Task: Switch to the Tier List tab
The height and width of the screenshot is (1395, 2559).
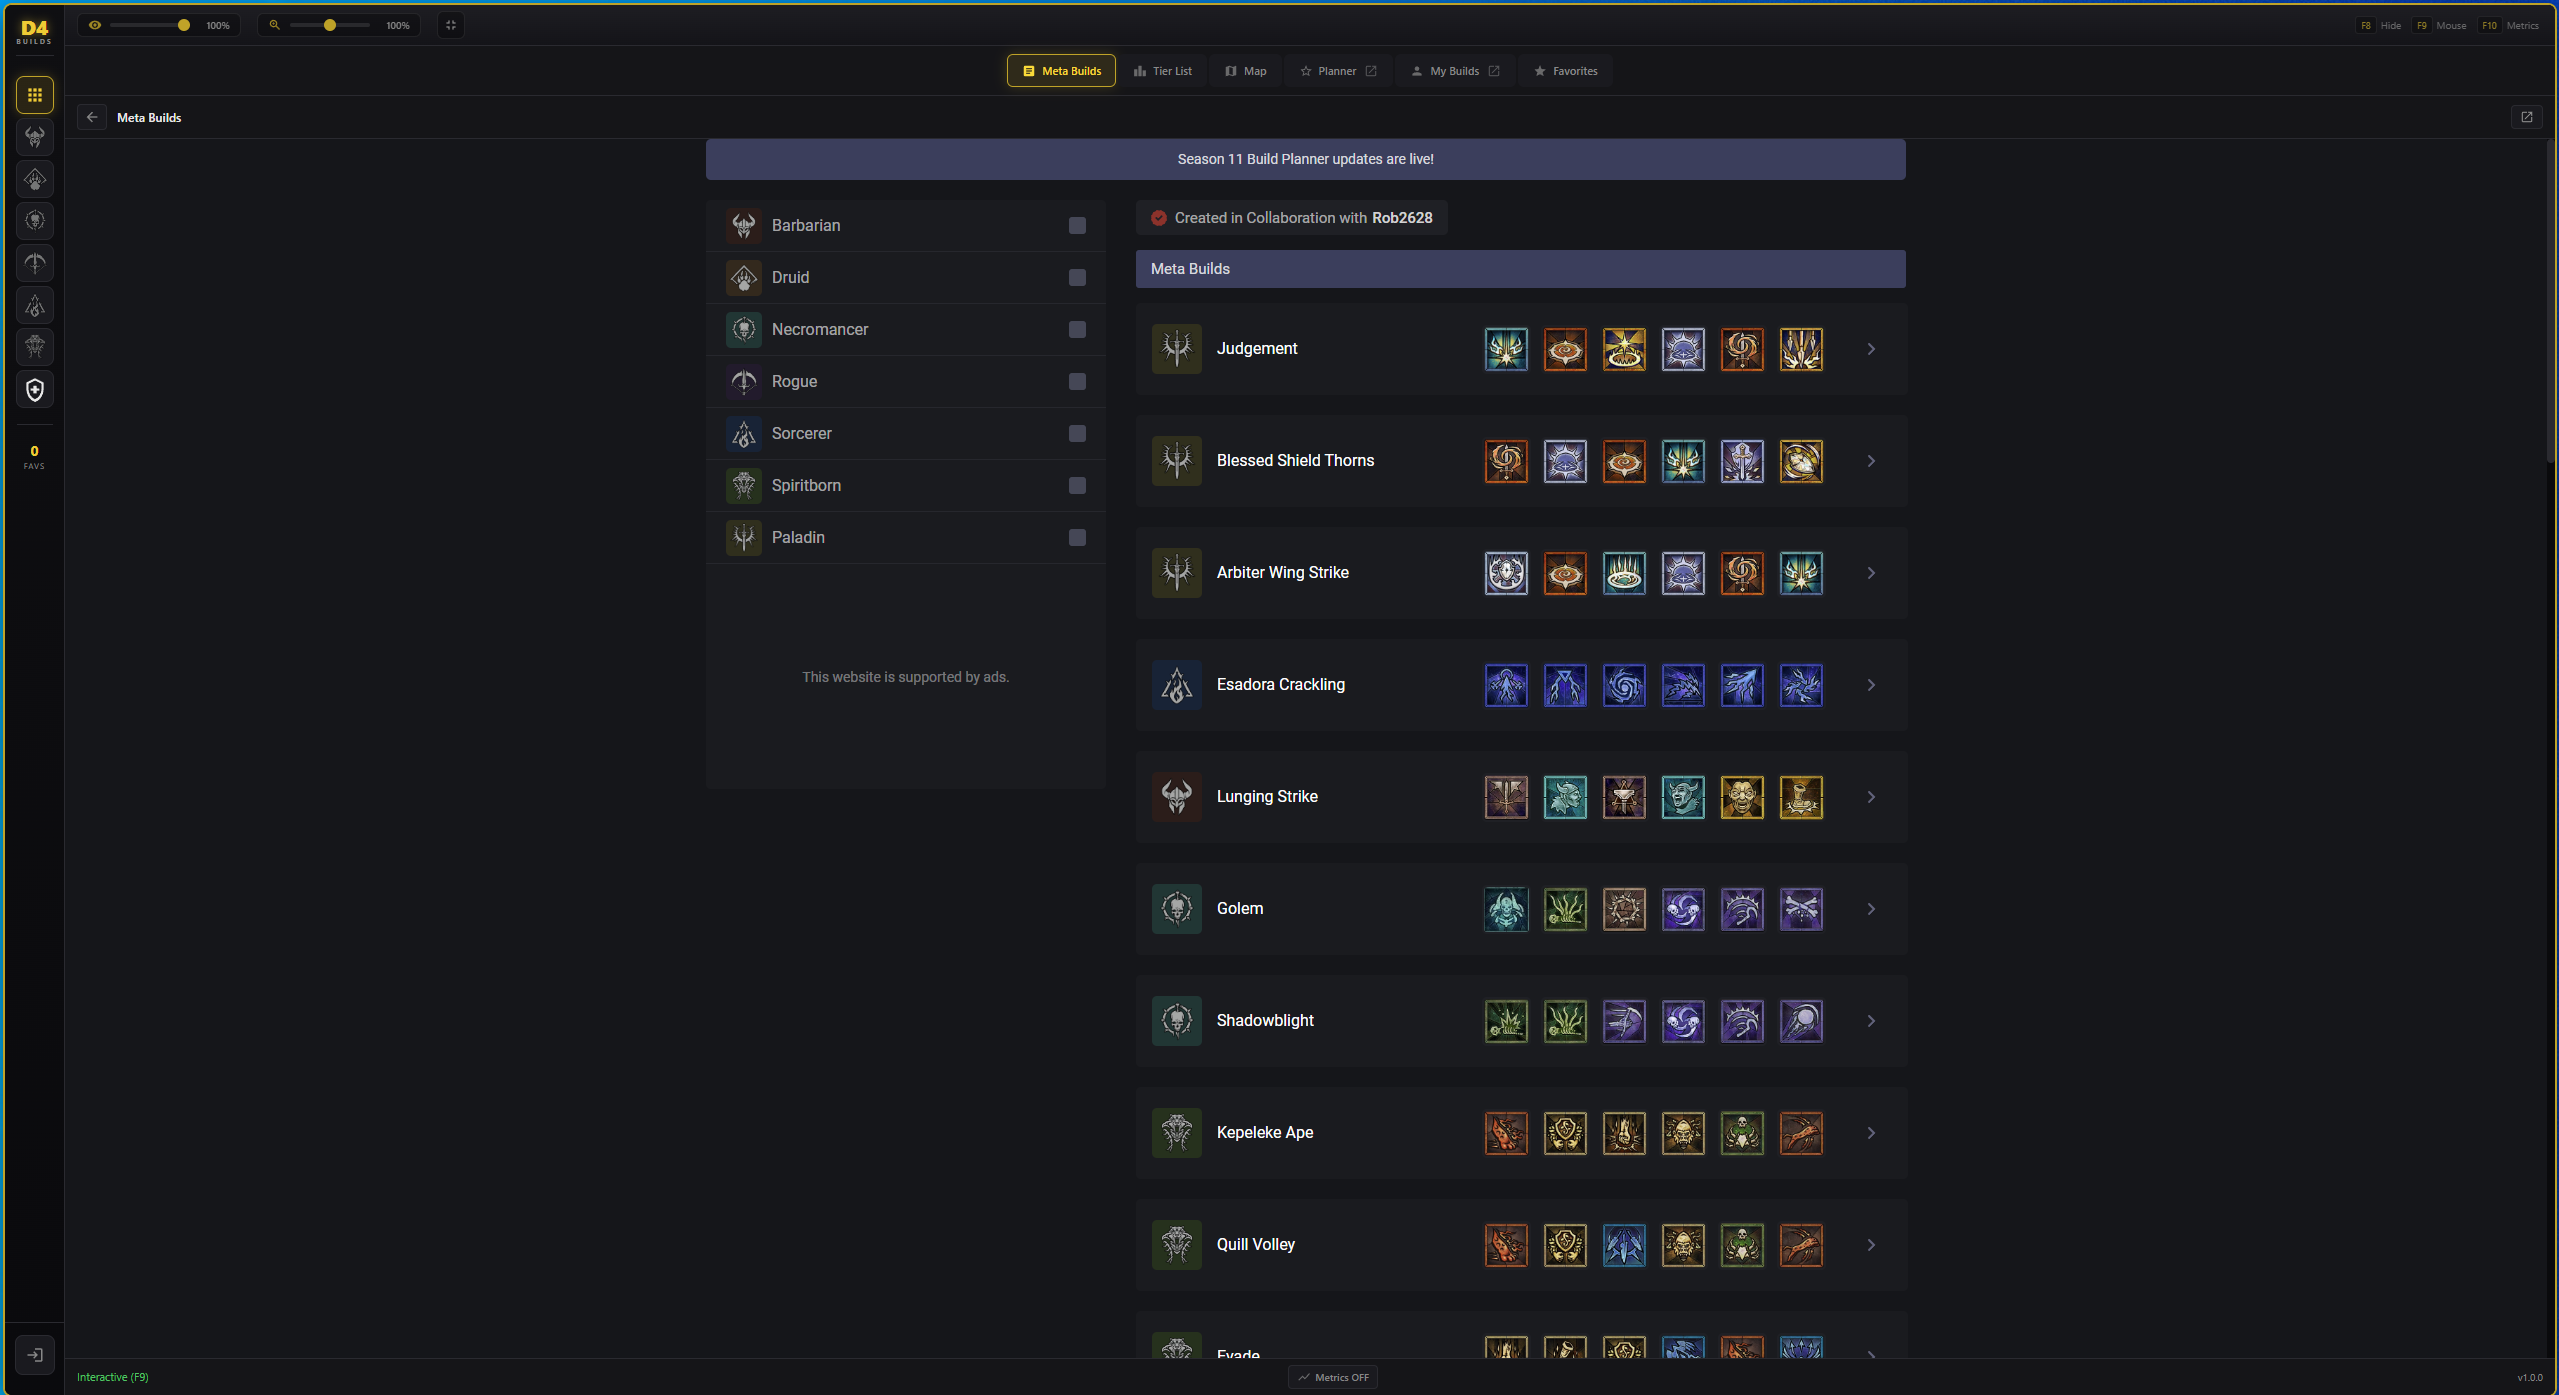Action: coord(1162,71)
